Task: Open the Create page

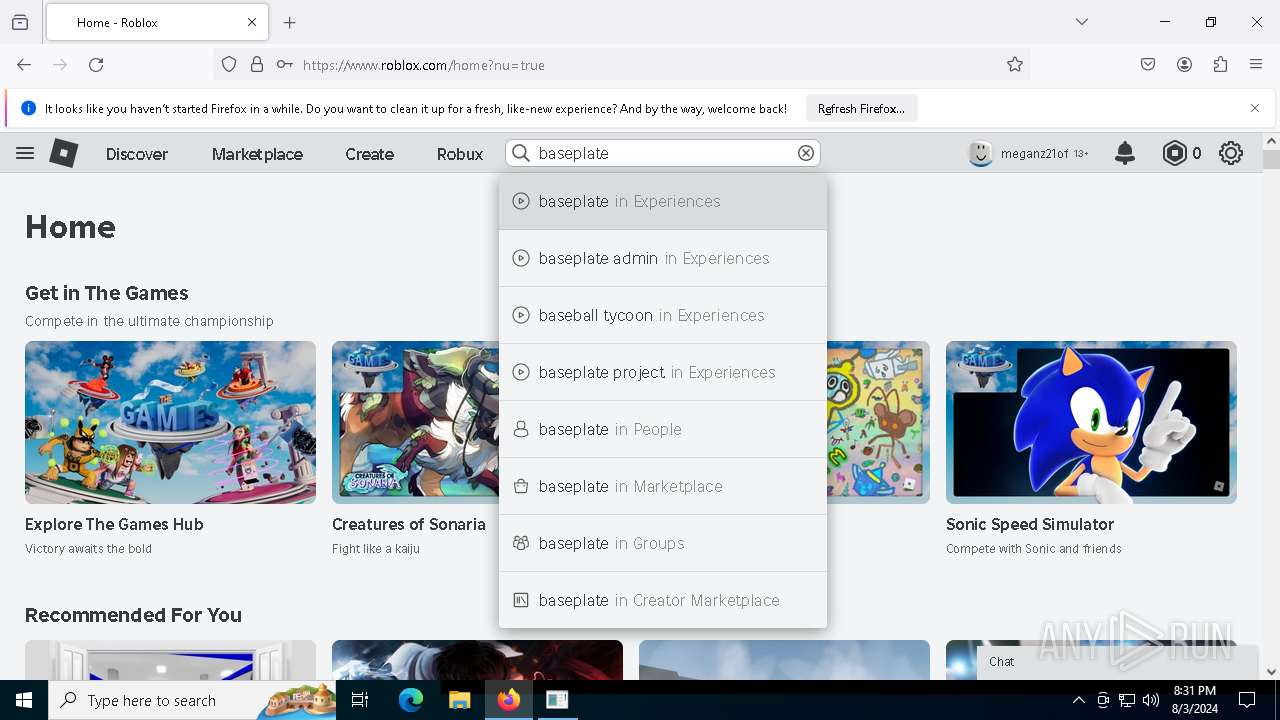Action: pyautogui.click(x=369, y=154)
